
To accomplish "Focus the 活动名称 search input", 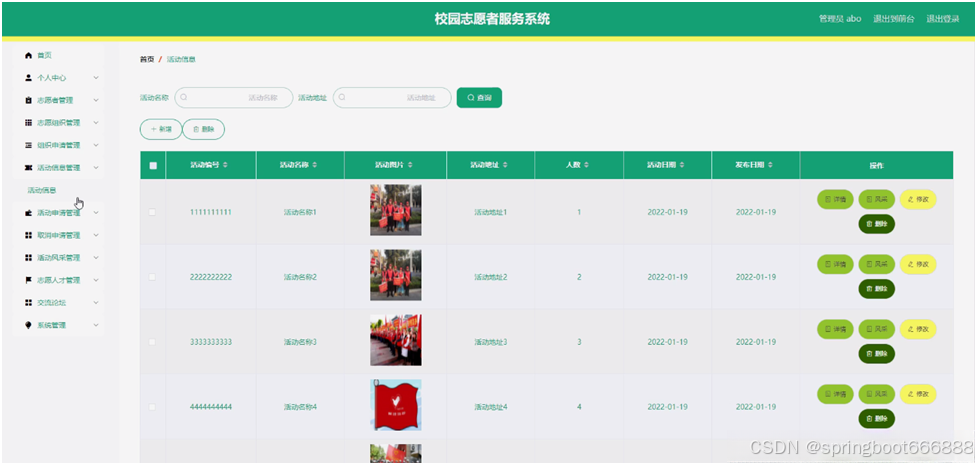I will pyautogui.click(x=234, y=97).
